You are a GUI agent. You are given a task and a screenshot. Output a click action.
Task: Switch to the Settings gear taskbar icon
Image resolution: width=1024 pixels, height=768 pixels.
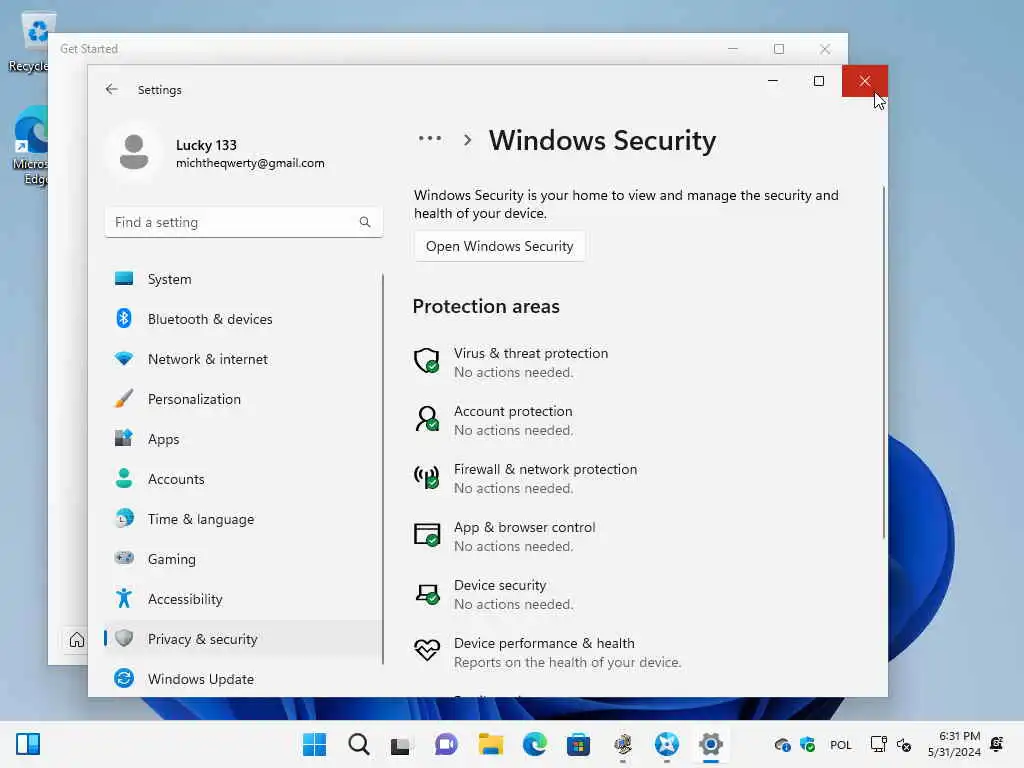[711, 744]
